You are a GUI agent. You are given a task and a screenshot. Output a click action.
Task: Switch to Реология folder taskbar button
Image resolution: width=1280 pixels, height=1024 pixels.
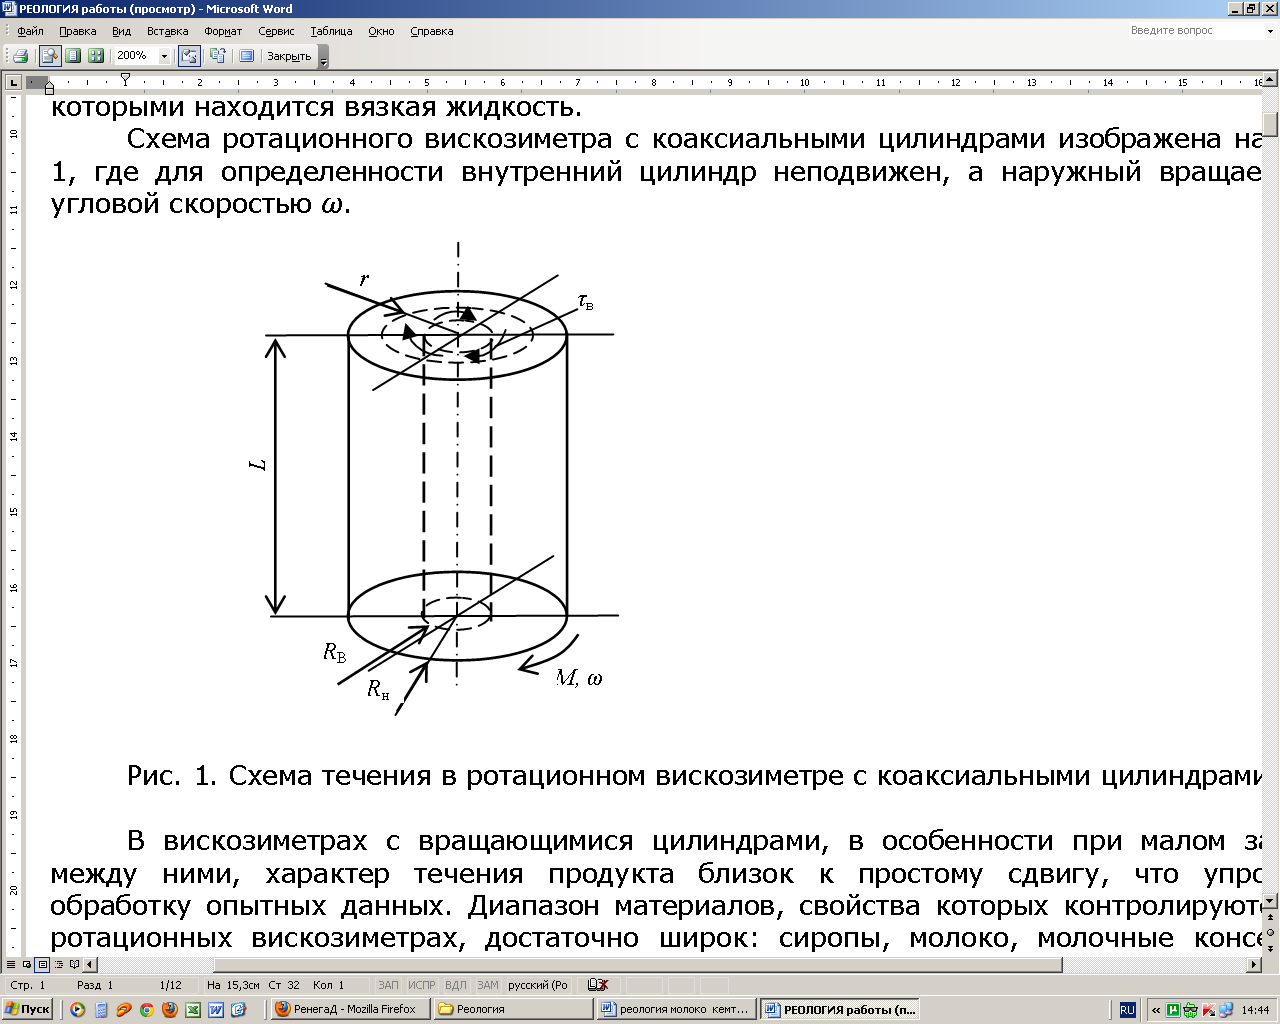[515, 1009]
